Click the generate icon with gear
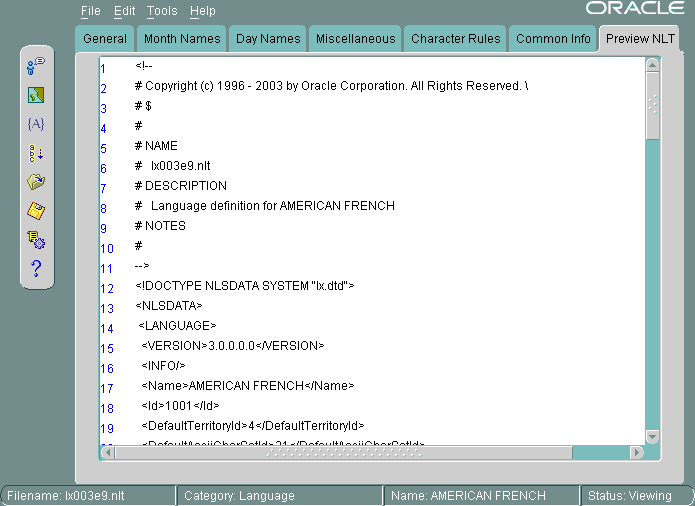The height and width of the screenshot is (506, 695). tap(36, 240)
